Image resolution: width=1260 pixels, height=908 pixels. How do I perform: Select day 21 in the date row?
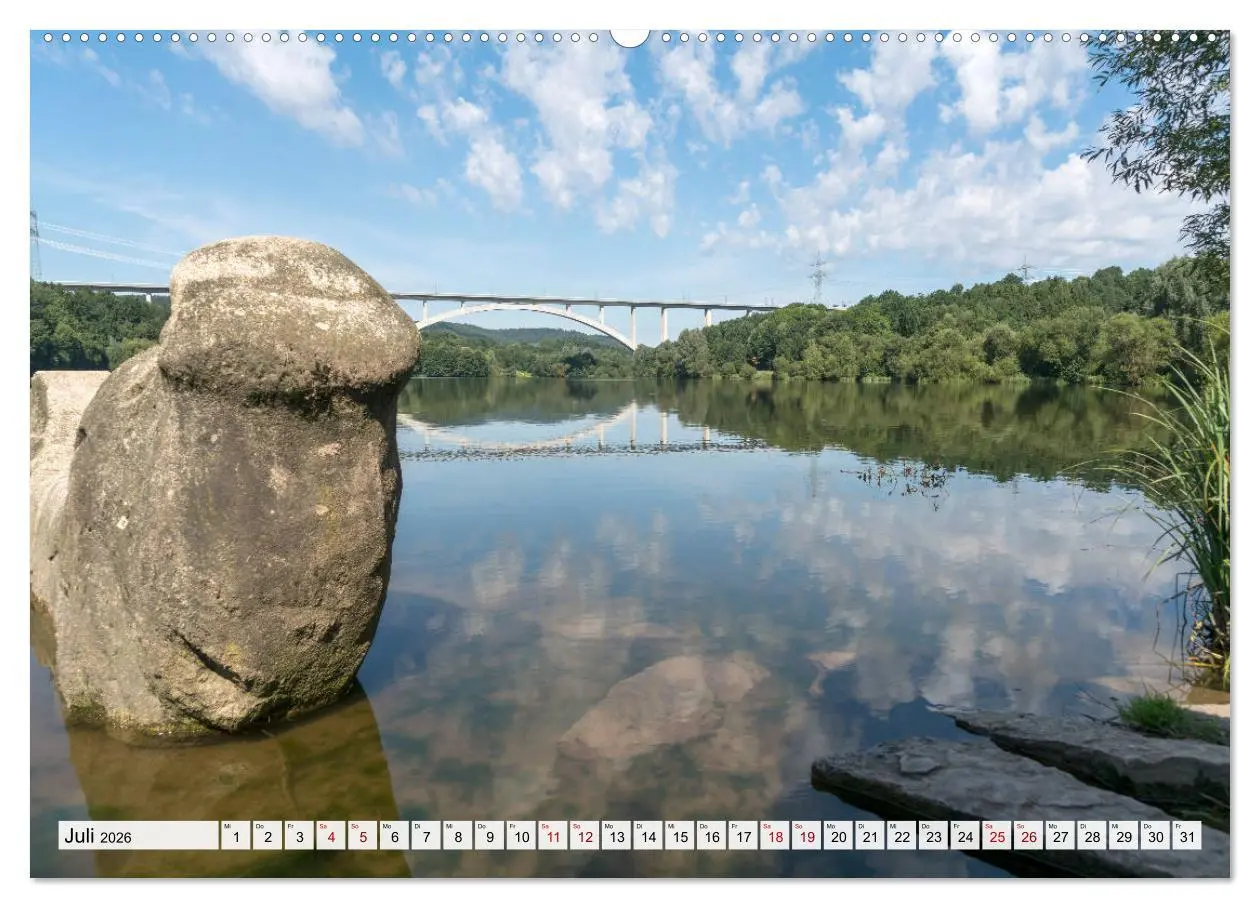(x=869, y=836)
